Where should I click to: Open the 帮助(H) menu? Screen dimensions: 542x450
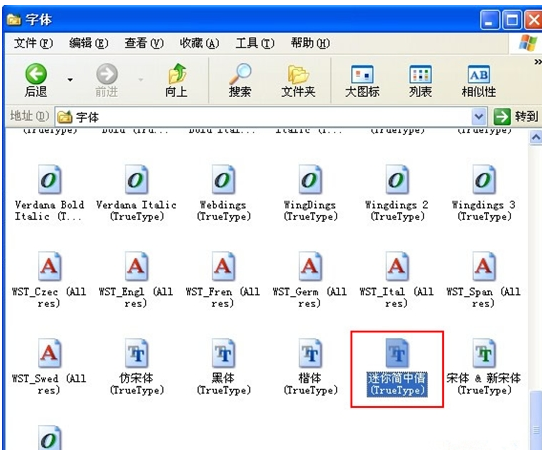coord(310,43)
